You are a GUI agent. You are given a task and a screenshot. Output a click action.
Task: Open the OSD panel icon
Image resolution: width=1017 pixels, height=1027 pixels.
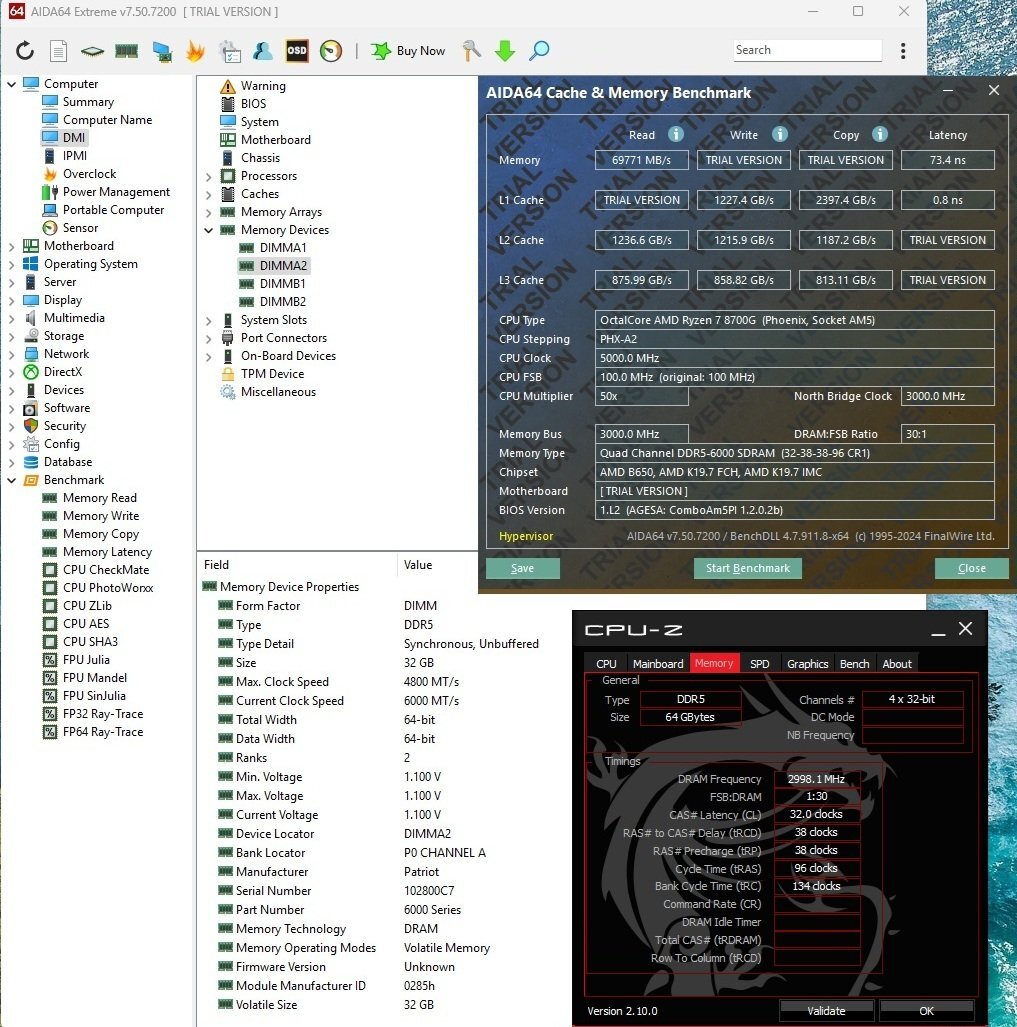(297, 50)
